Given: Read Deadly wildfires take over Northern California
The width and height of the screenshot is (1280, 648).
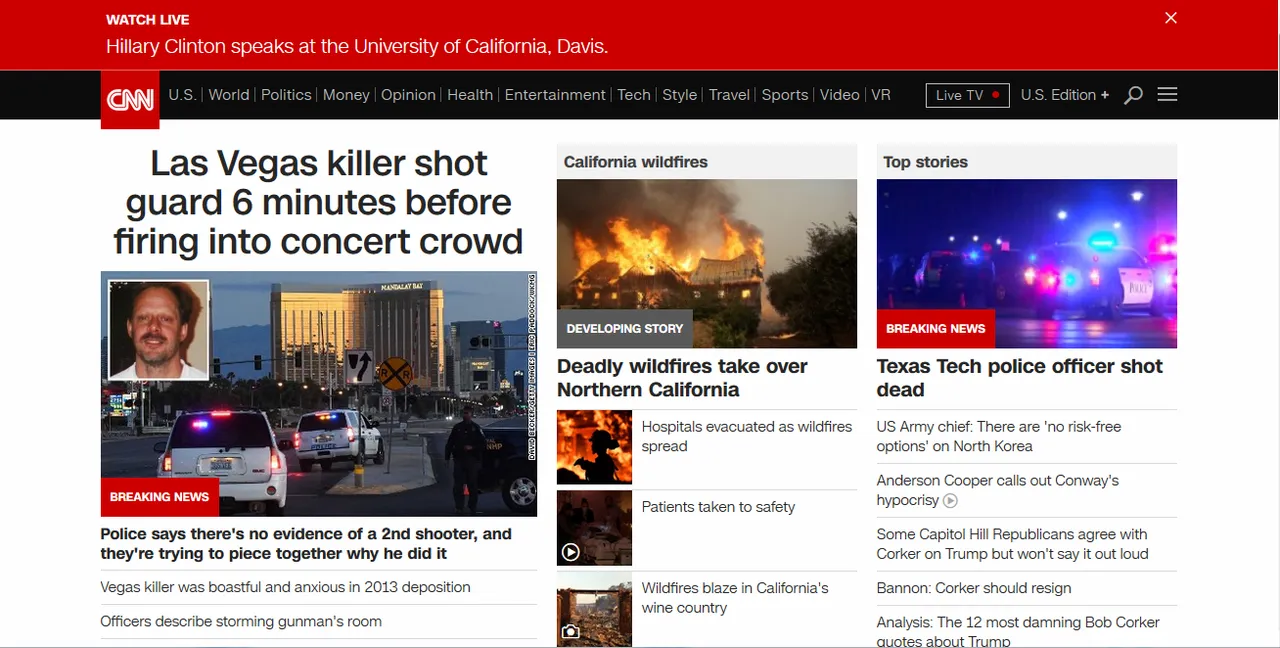Looking at the screenshot, I should coord(682,378).
